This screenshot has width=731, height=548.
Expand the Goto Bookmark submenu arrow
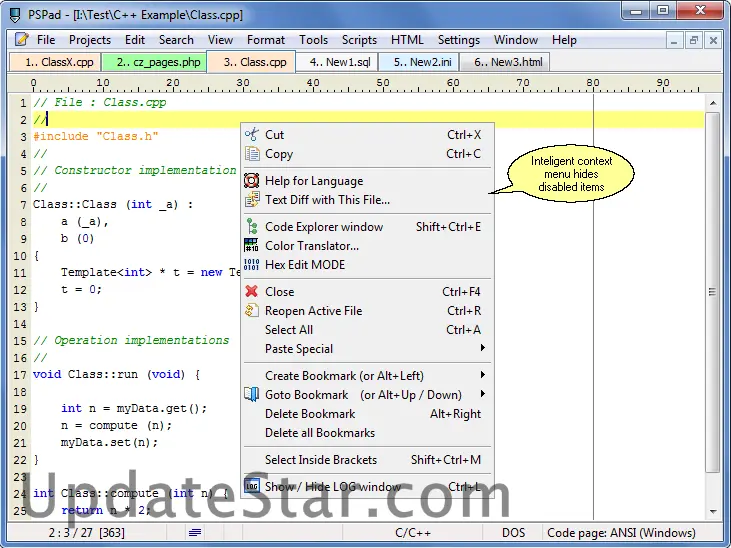click(483, 395)
